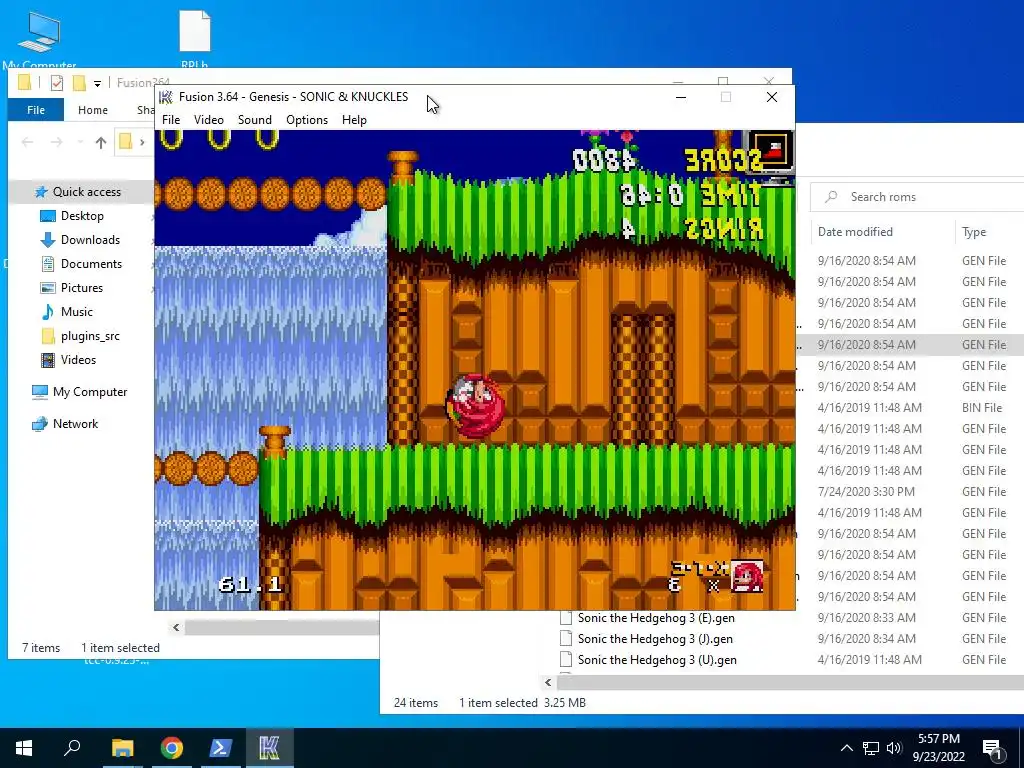This screenshot has height=768, width=1024.
Task: Click the Forward arrow in Explorer toolbar
Action: 57,142
